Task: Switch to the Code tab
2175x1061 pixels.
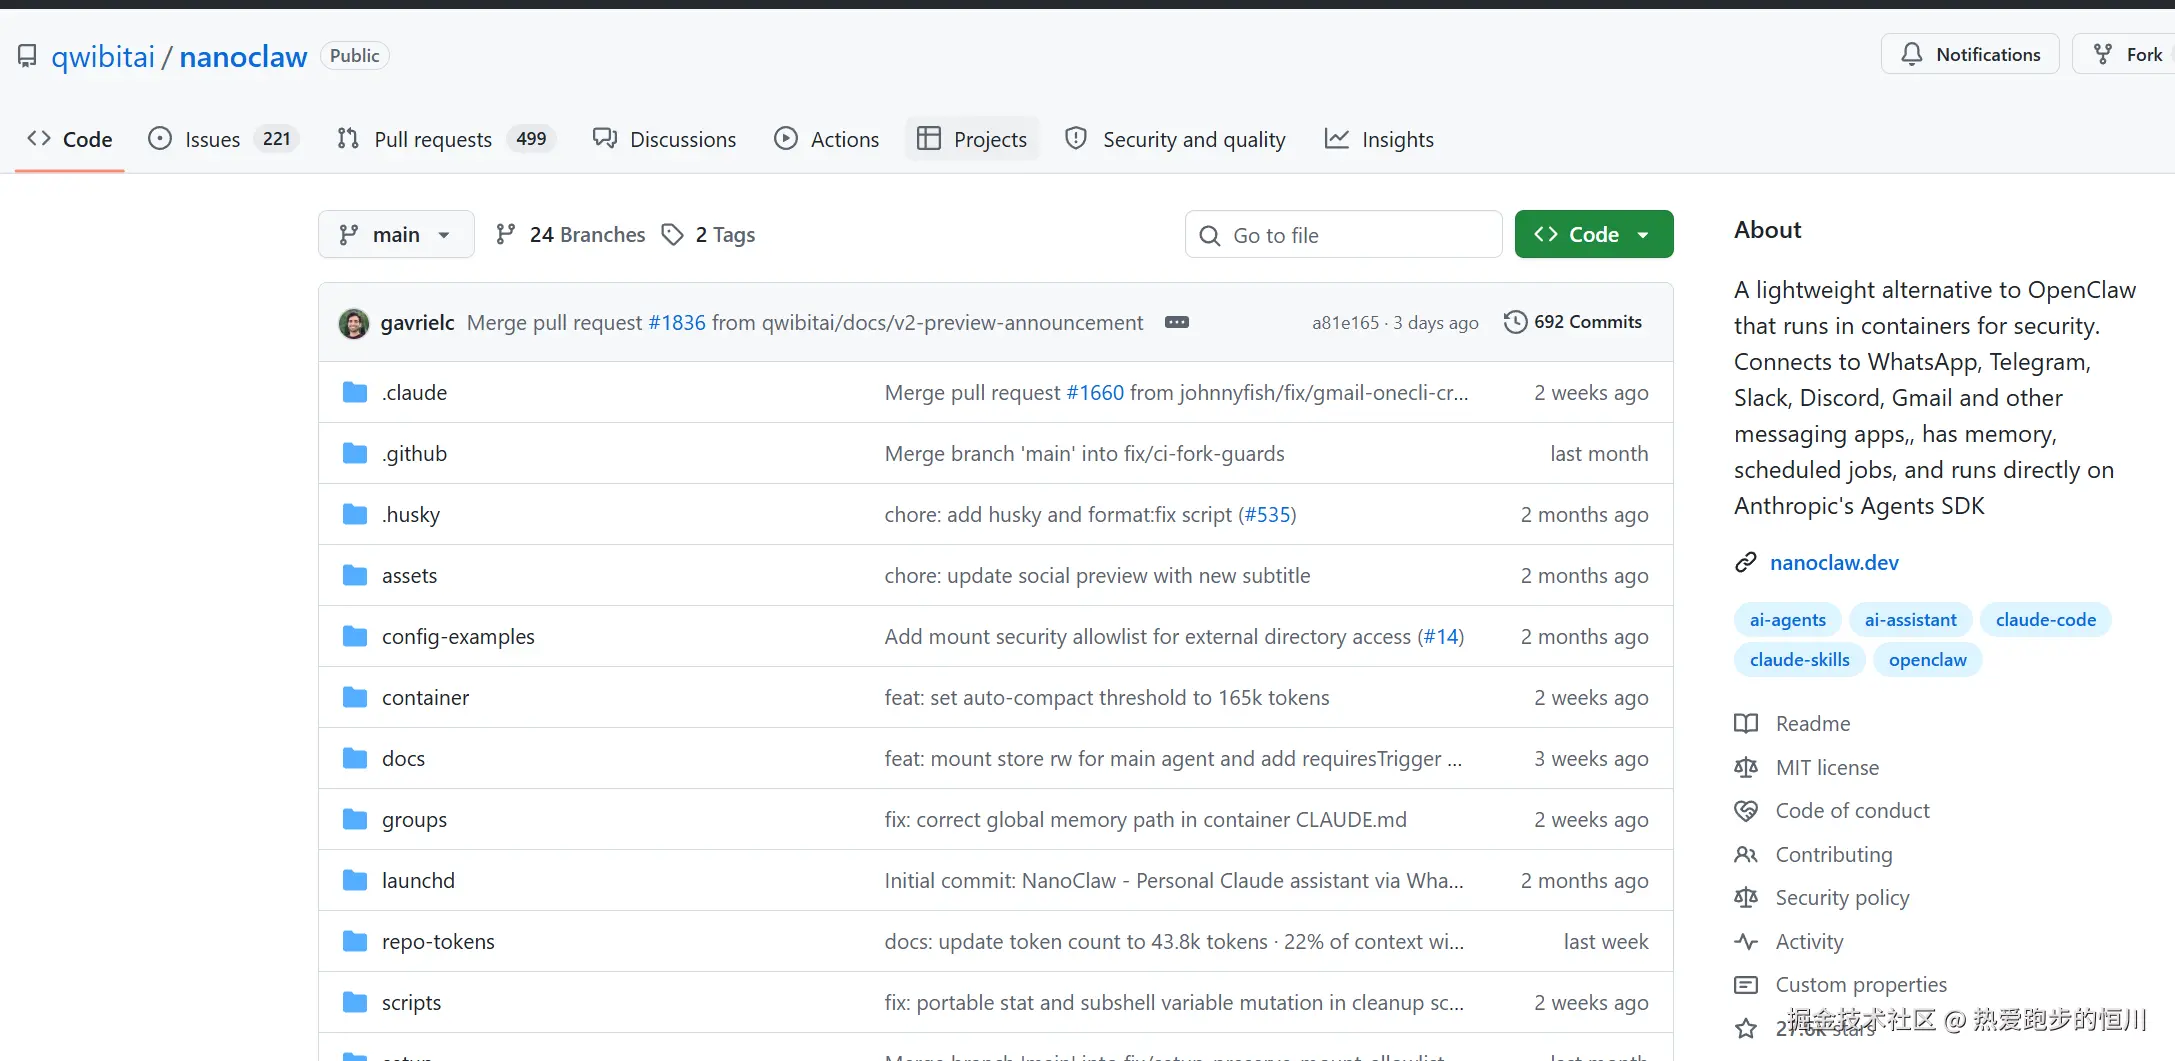Action: coord(70,139)
